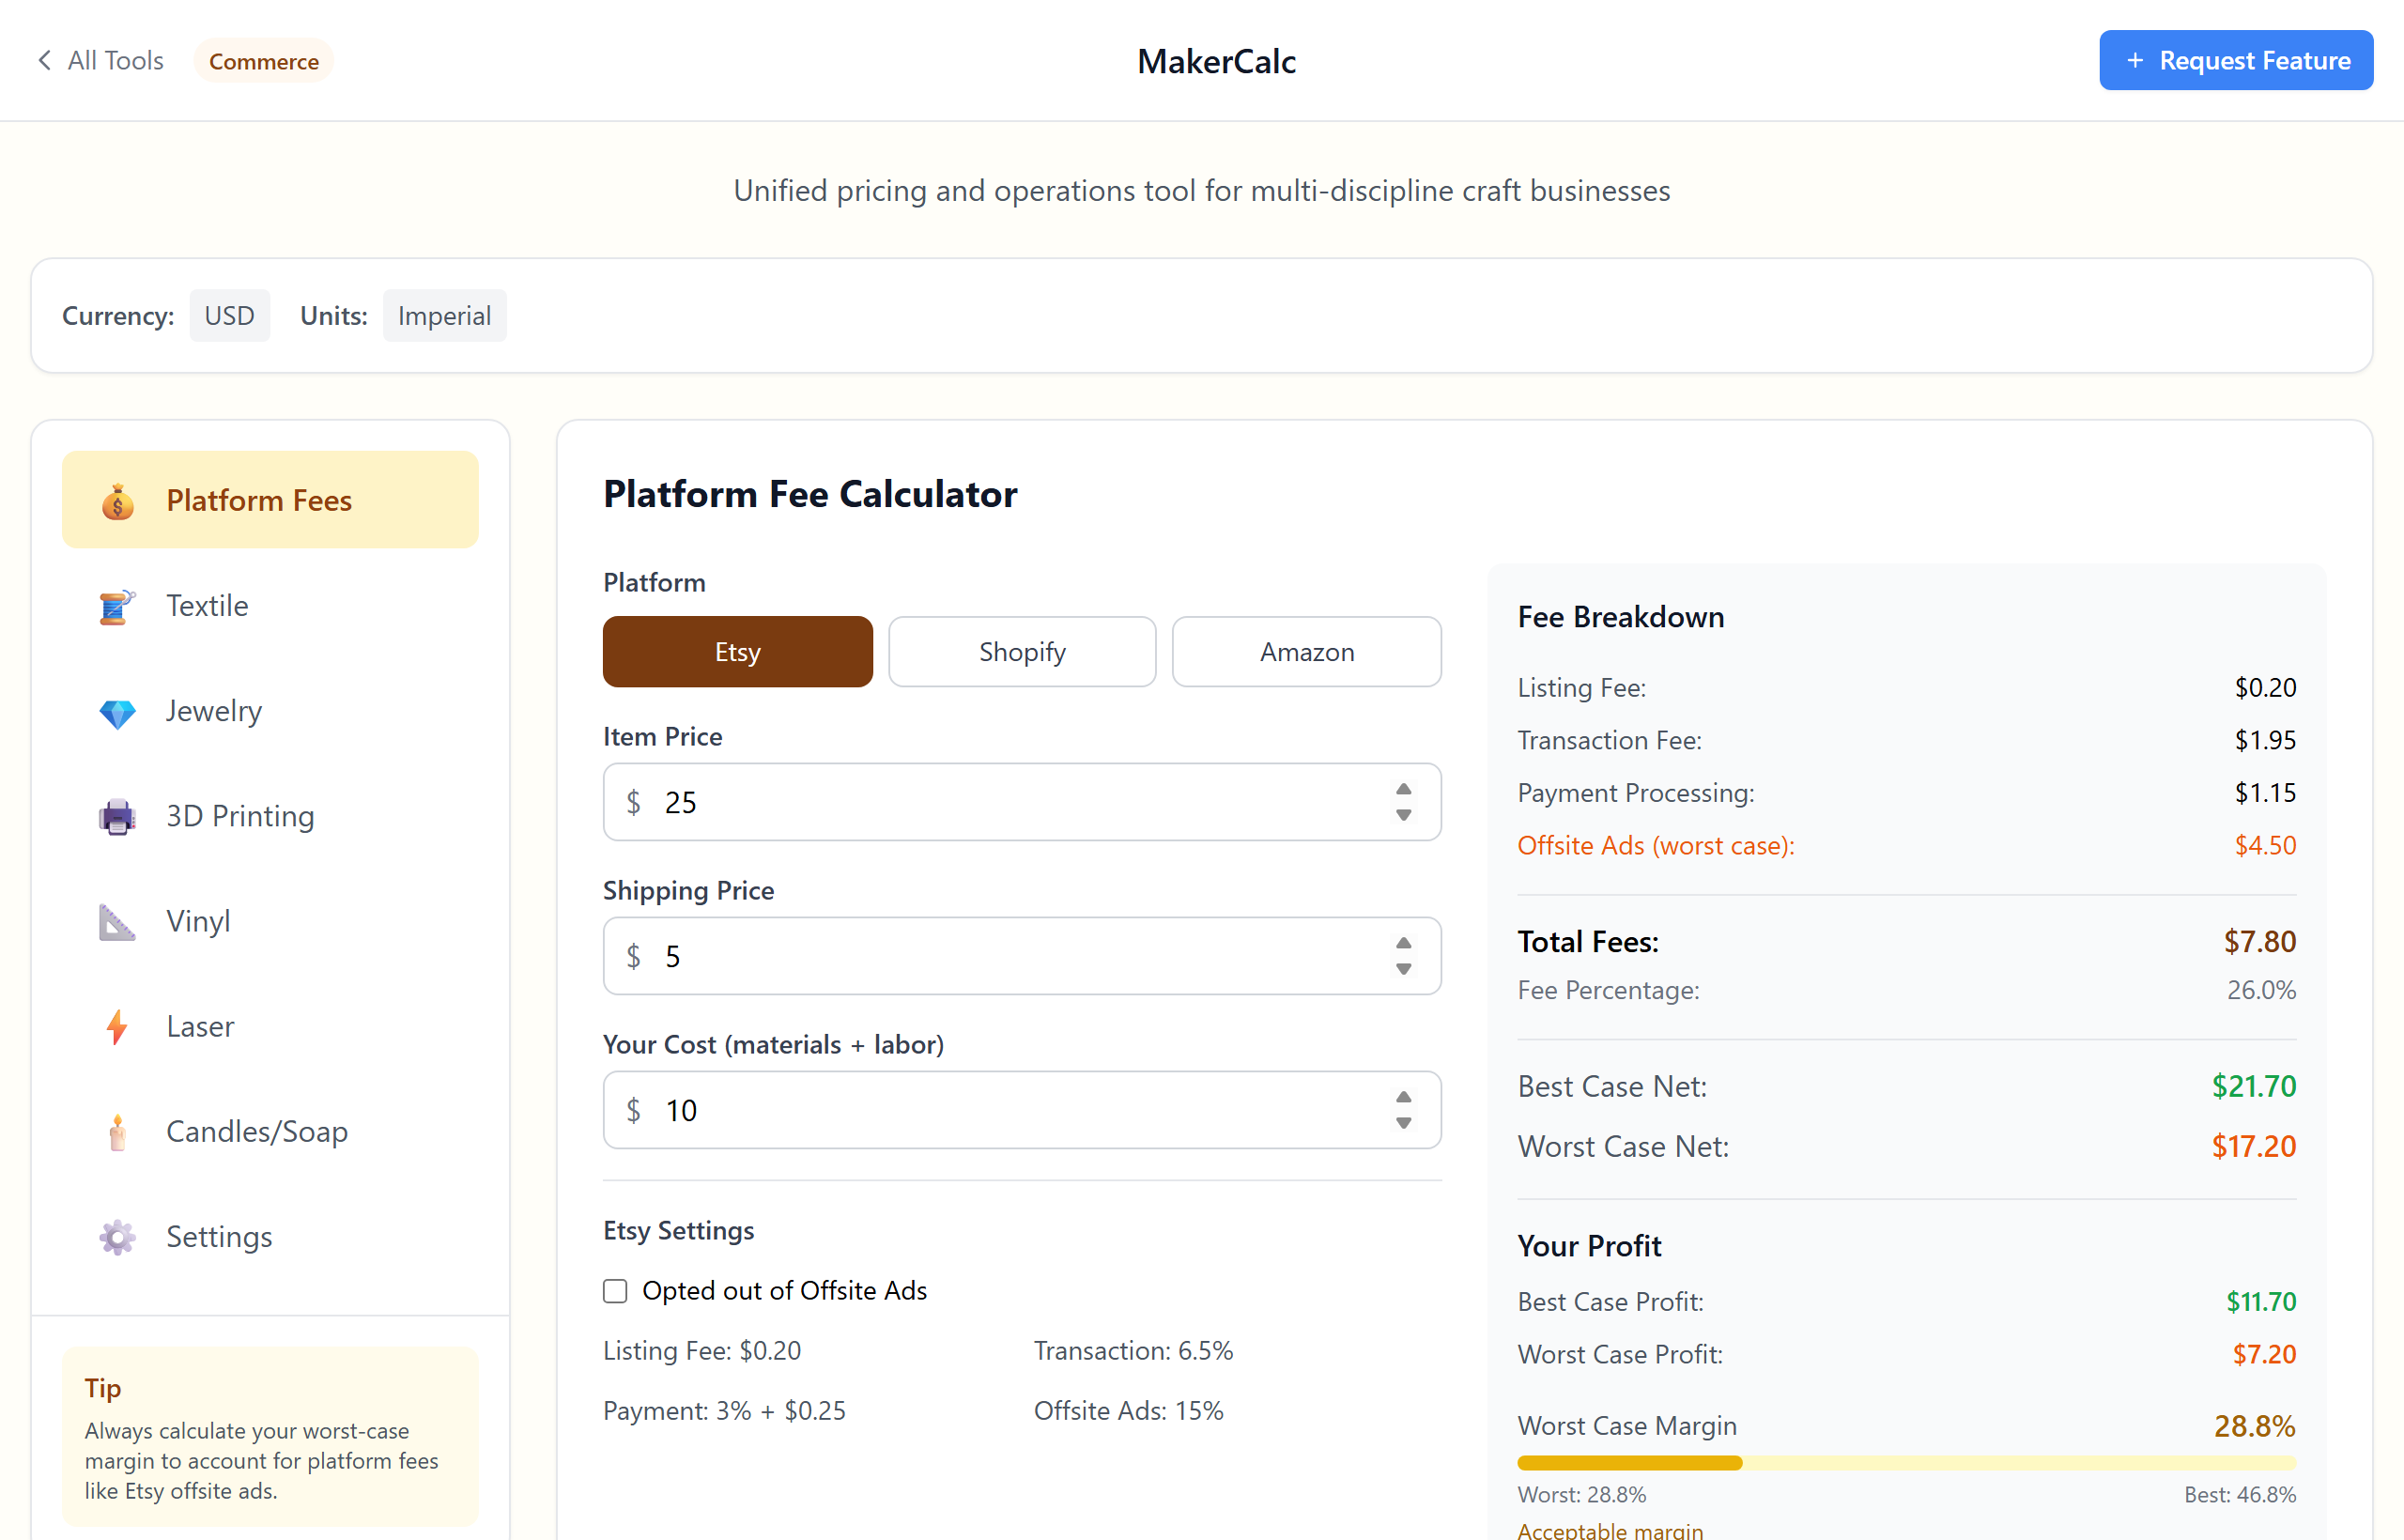Decrement Shipping Price using the down arrow
The width and height of the screenshot is (2404, 1540).
1403,969
